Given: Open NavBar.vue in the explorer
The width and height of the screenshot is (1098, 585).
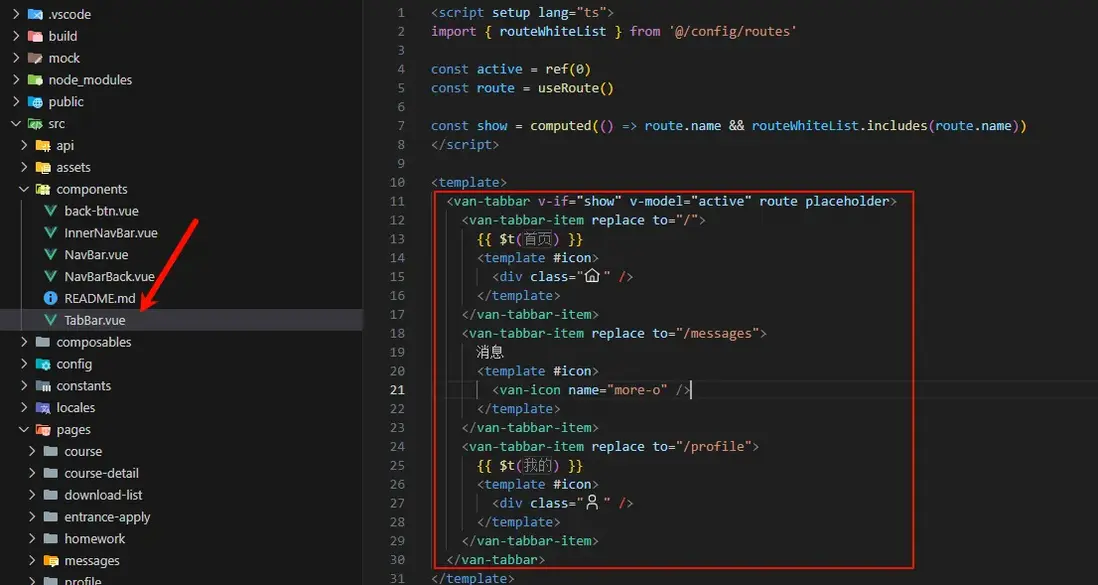Looking at the screenshot, I should tap(96, 254).
